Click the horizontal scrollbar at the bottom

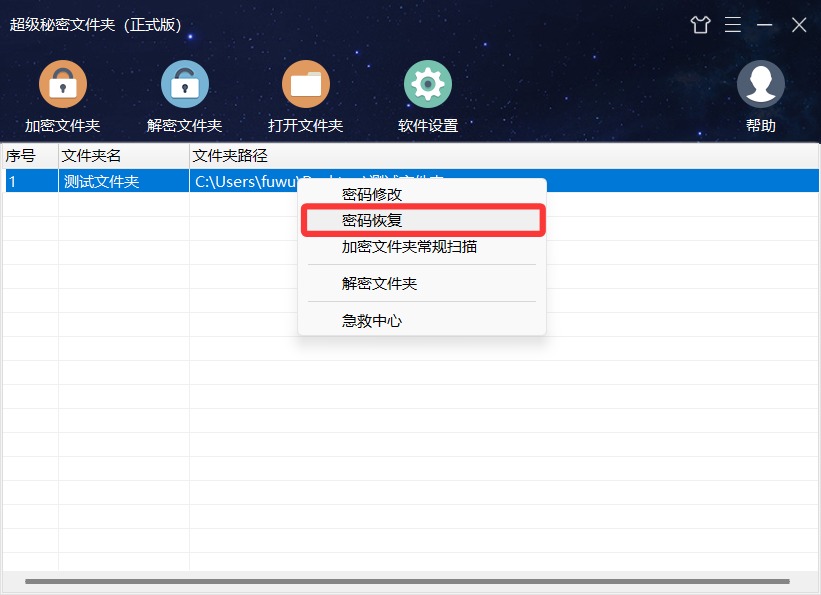click(407, 581)
